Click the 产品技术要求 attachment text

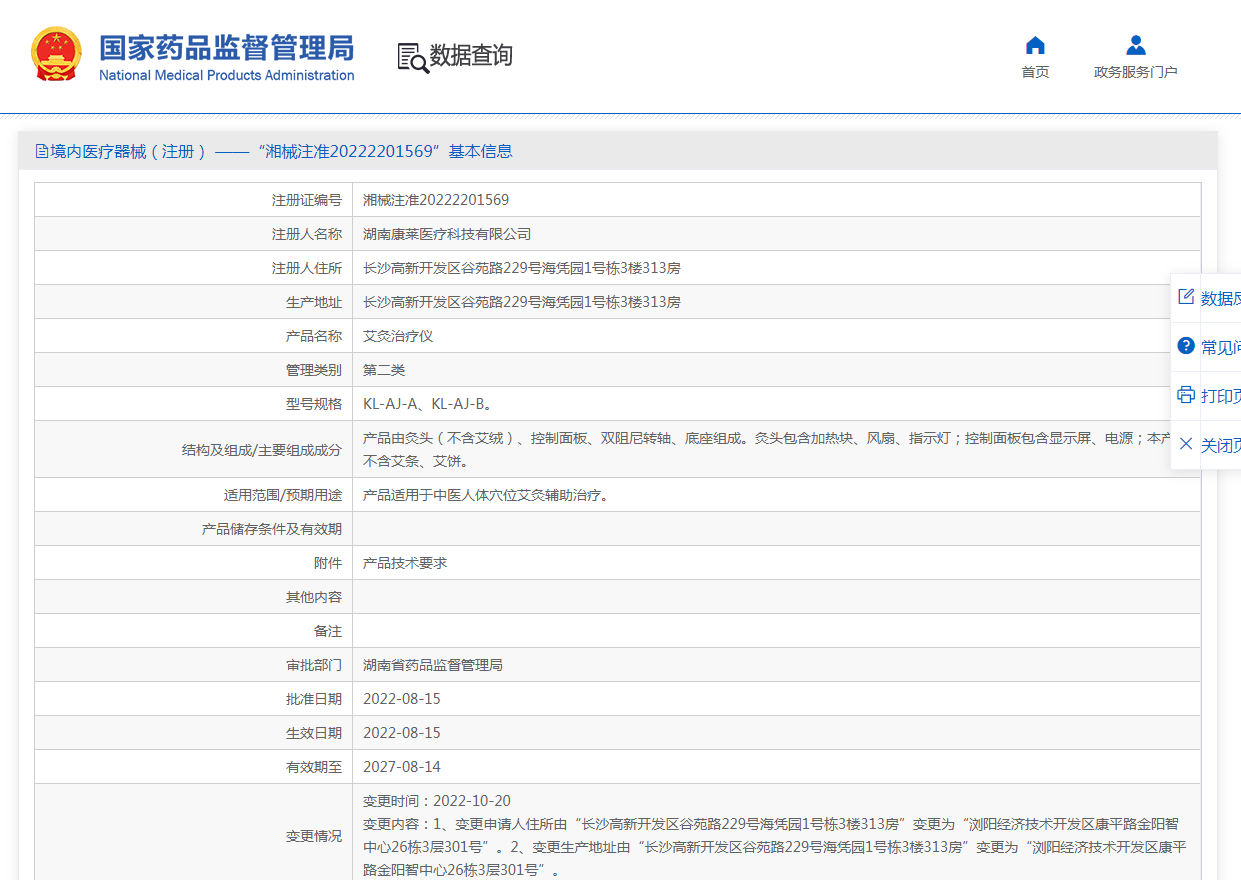click(405, 563)
